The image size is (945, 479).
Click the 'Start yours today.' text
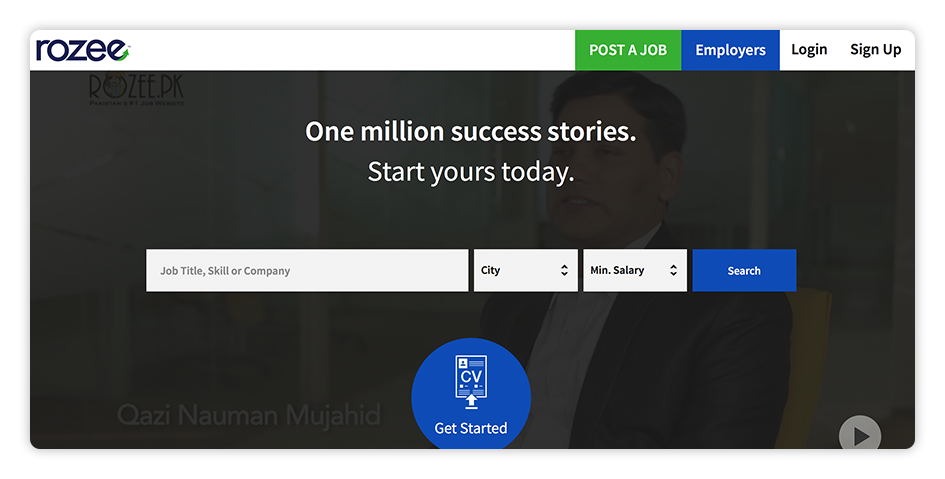(471, 172)
